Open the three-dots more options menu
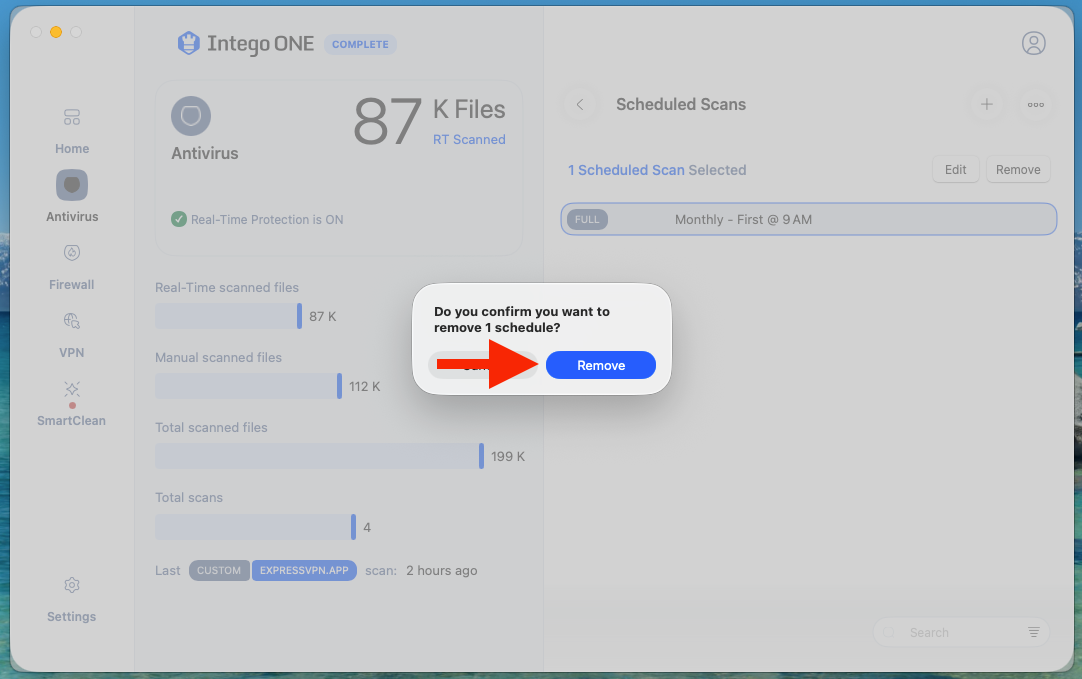 (1035, 104)
